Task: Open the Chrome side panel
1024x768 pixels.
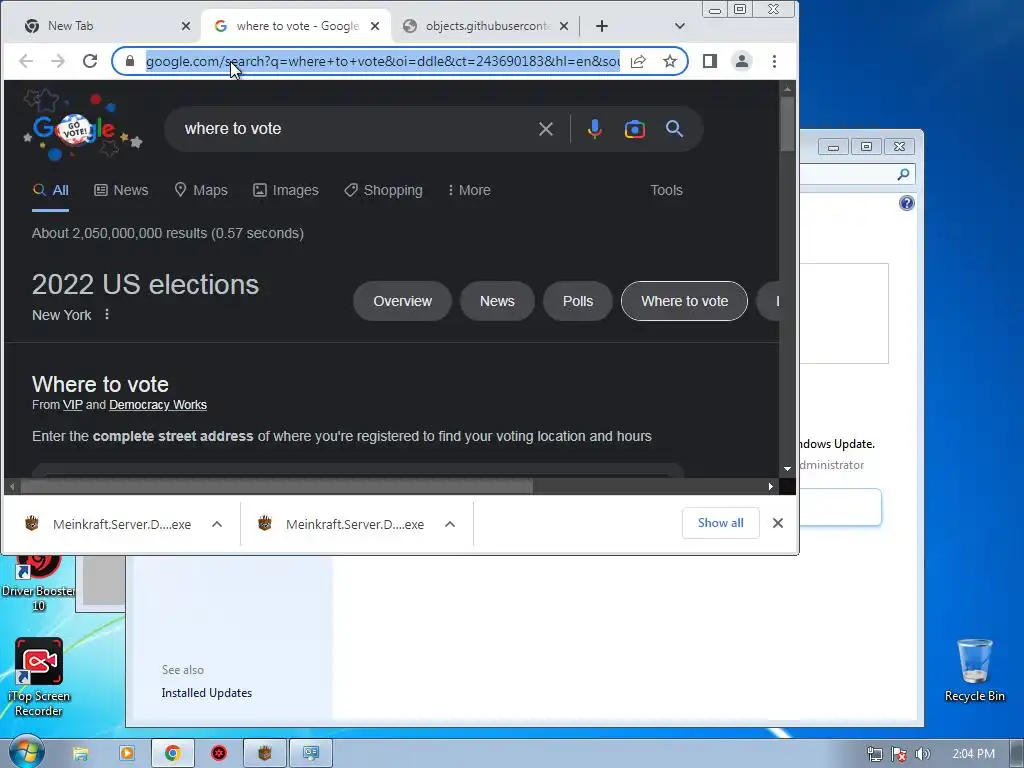Action: tap(710, 61)
